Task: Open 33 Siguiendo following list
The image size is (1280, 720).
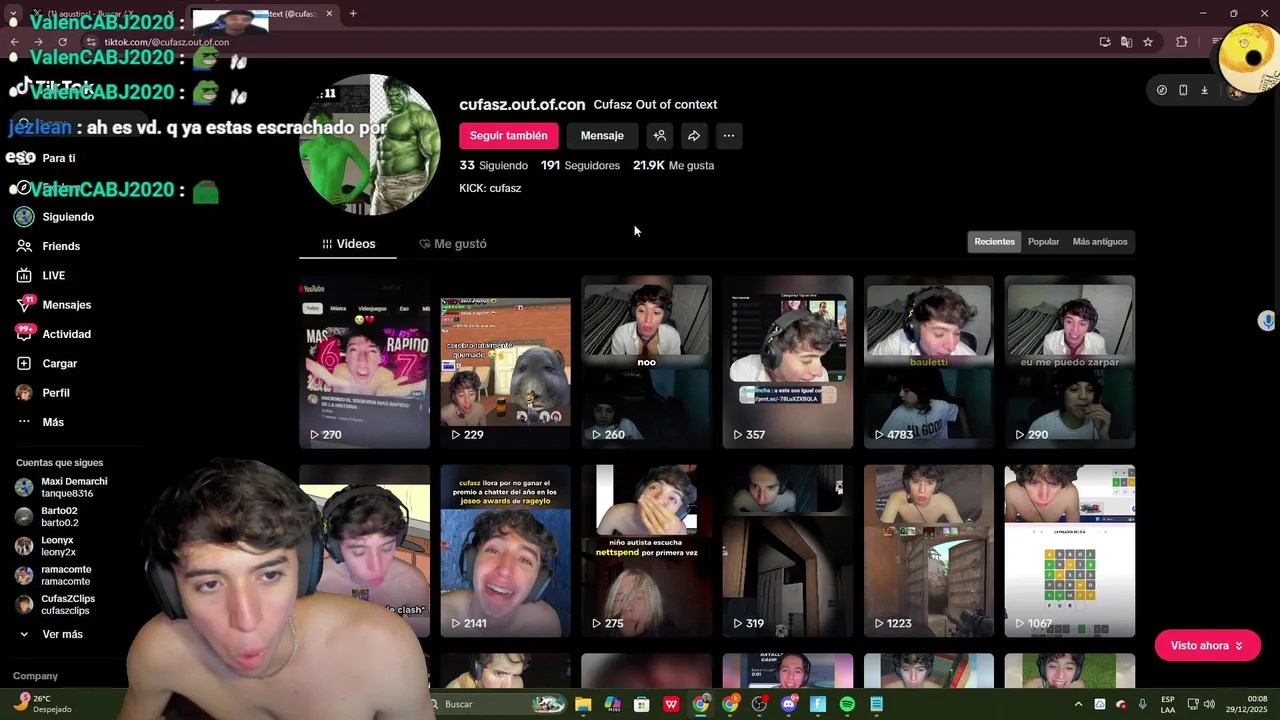Action: 494,166
